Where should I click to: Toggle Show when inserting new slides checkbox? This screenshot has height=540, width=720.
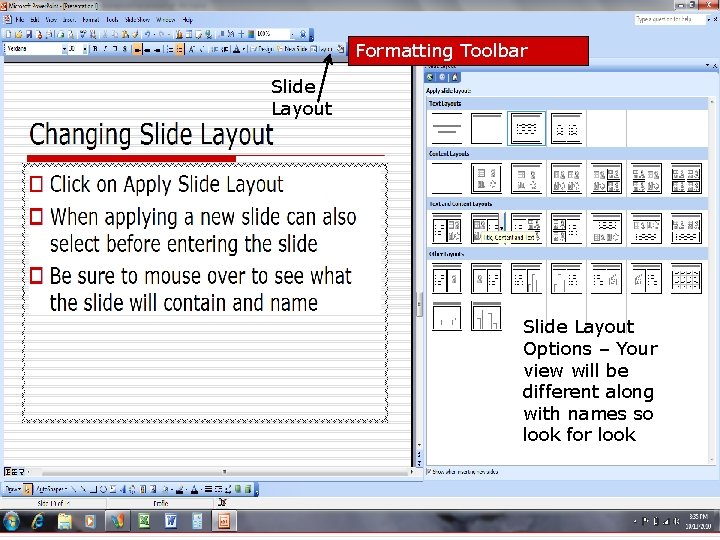coord(429,472)
